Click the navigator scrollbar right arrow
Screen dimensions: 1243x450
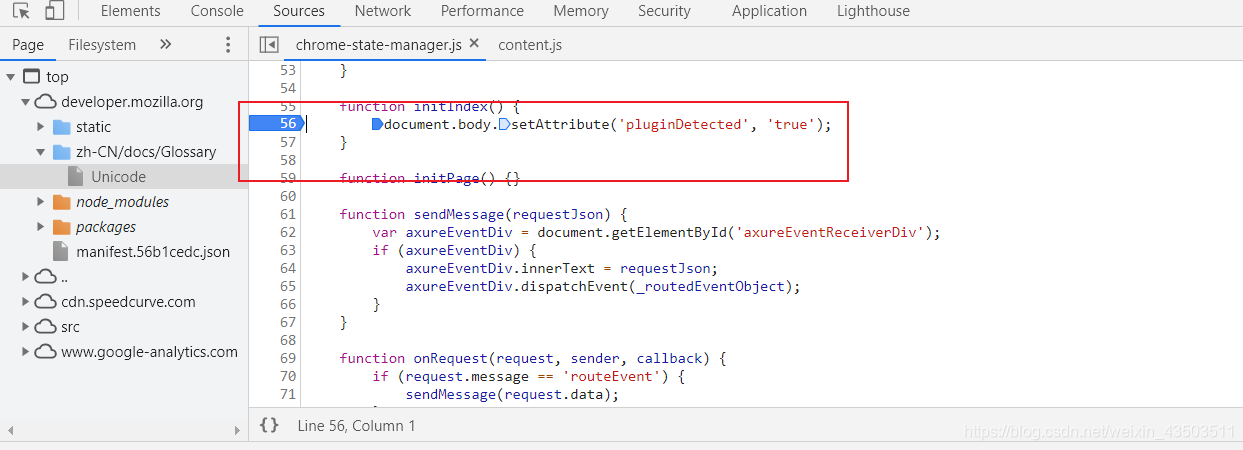pyautogui.click(x=237, y=430)
